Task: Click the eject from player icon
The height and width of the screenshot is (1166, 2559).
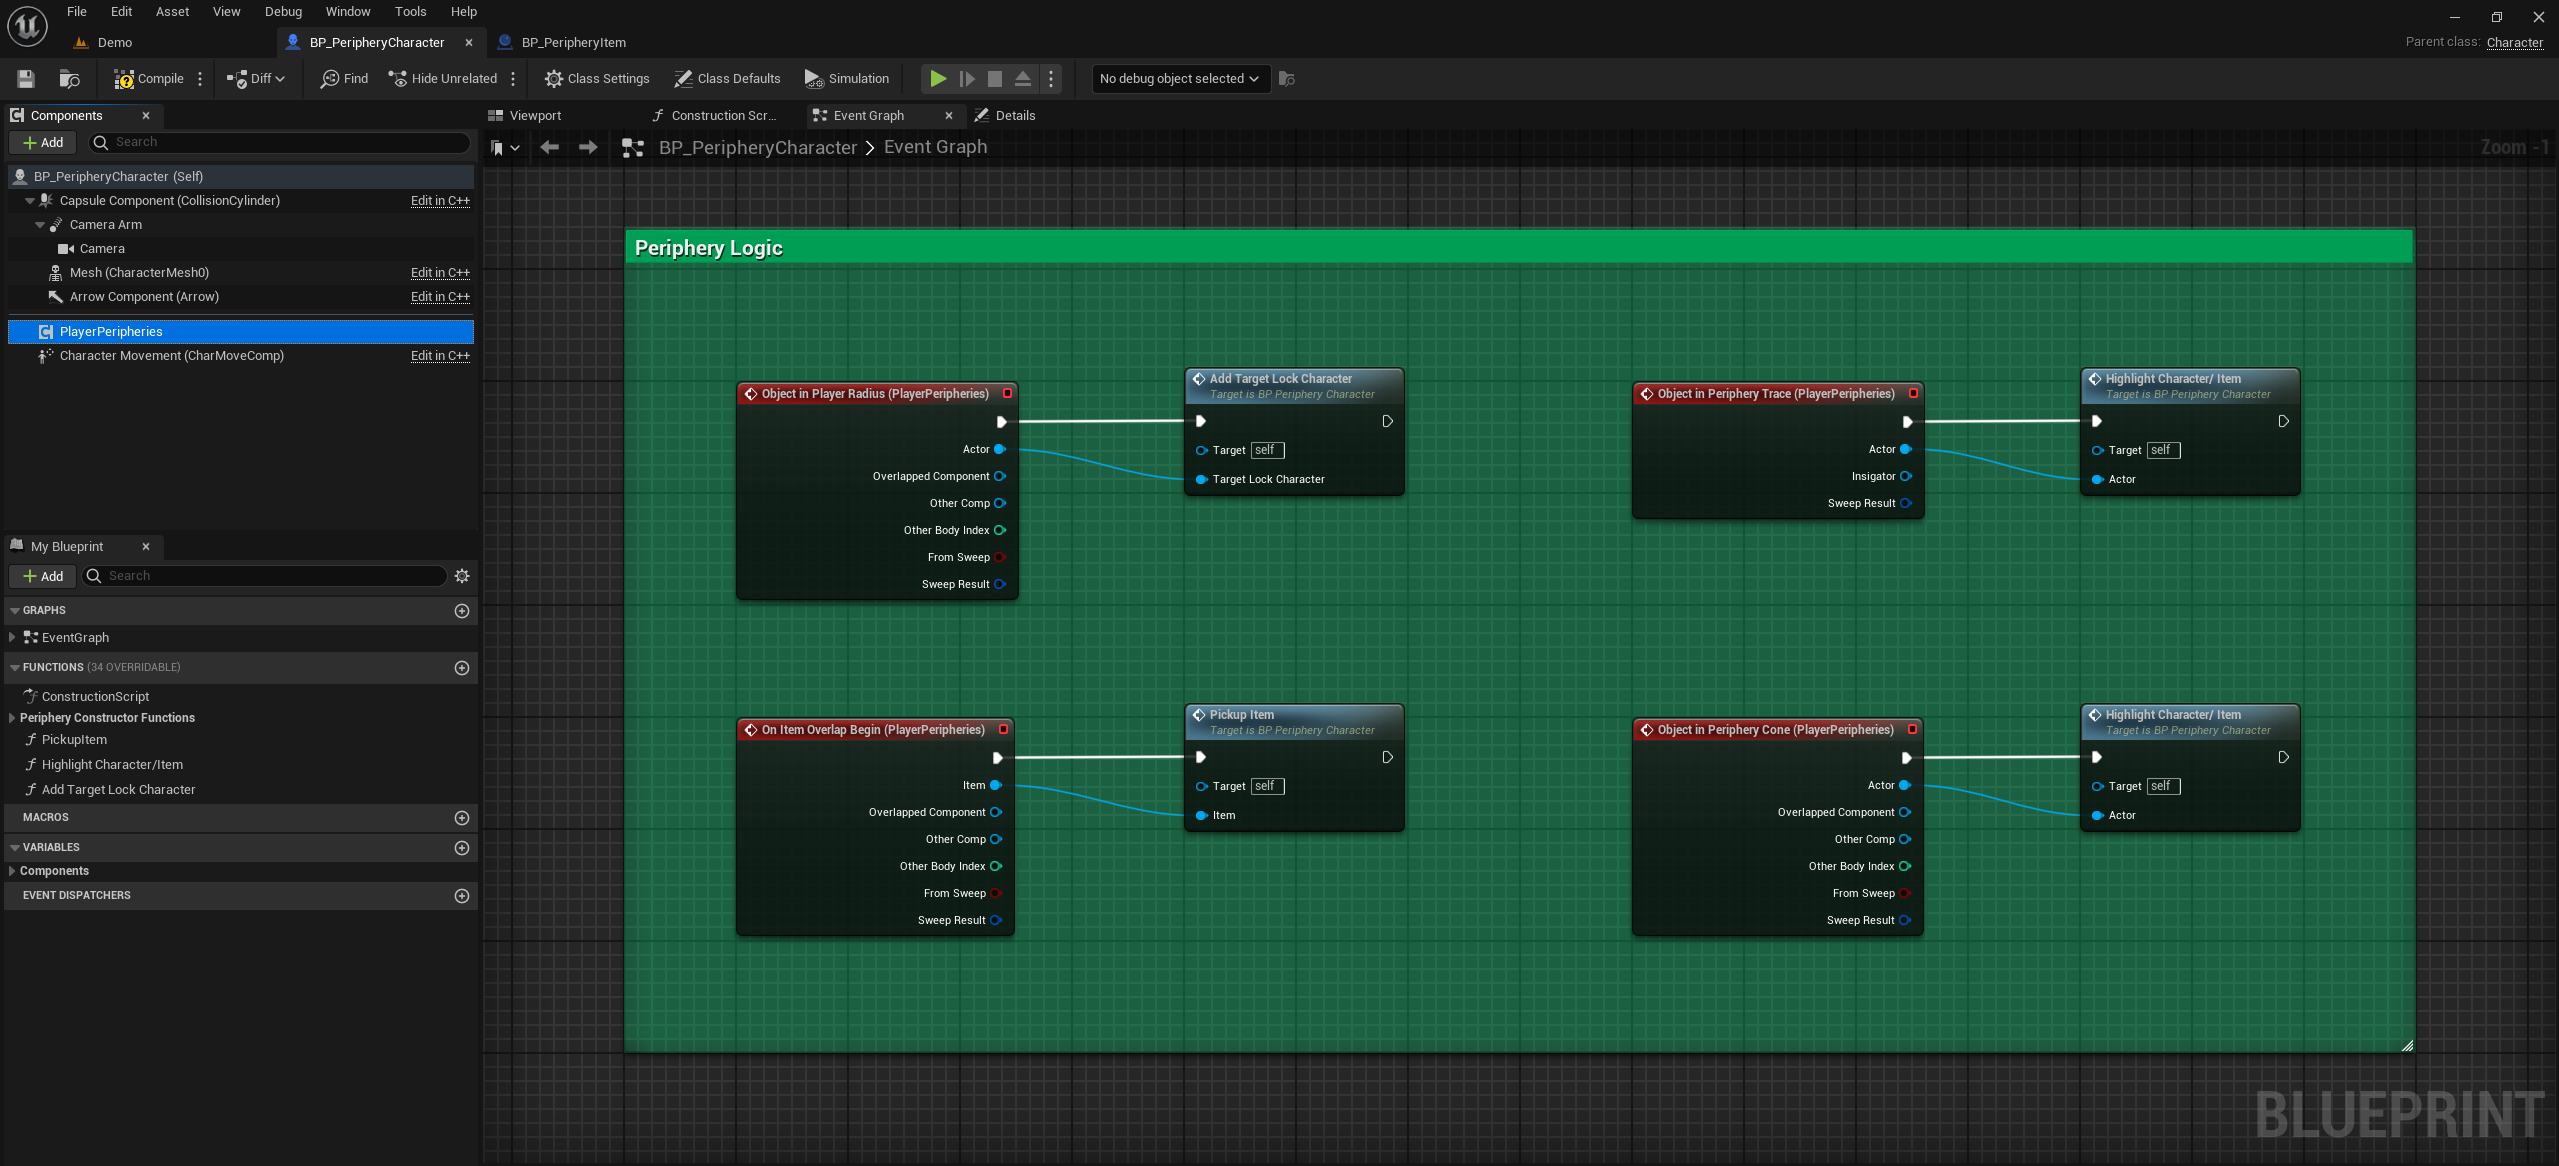Action: coord(1023,79)
